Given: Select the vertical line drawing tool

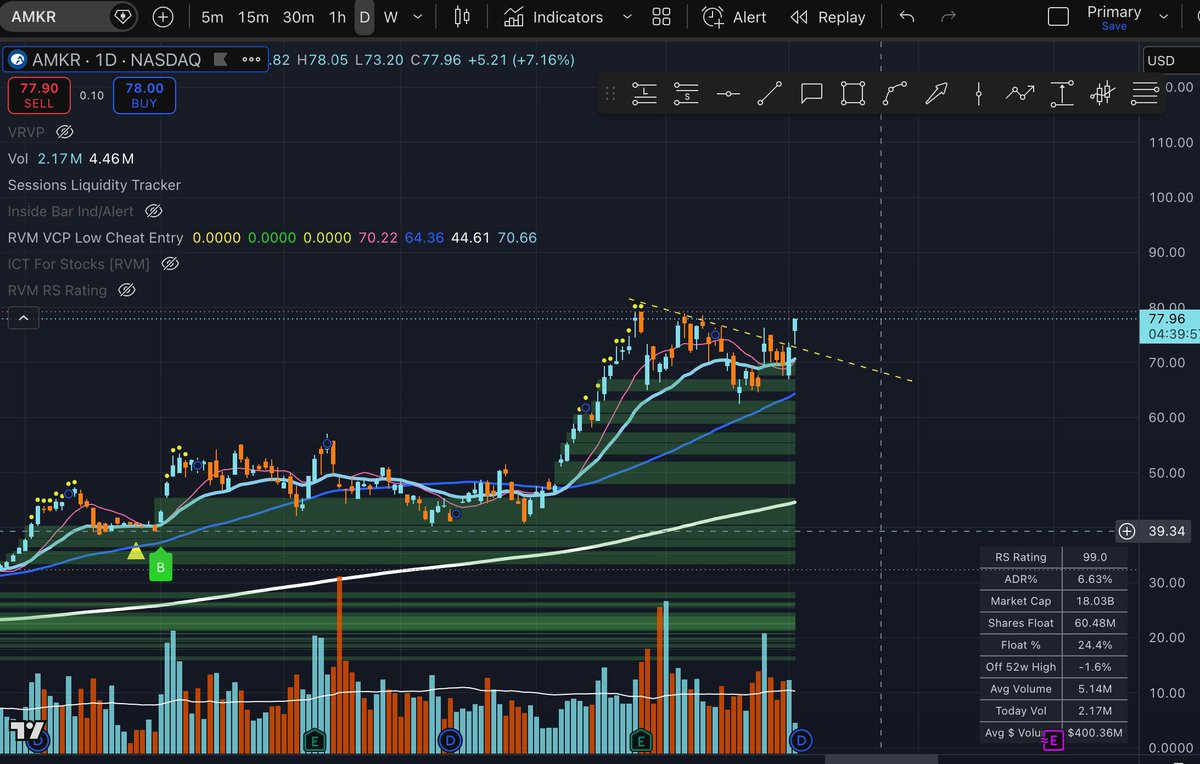Looking at the screenshot, I should [979, 94].
